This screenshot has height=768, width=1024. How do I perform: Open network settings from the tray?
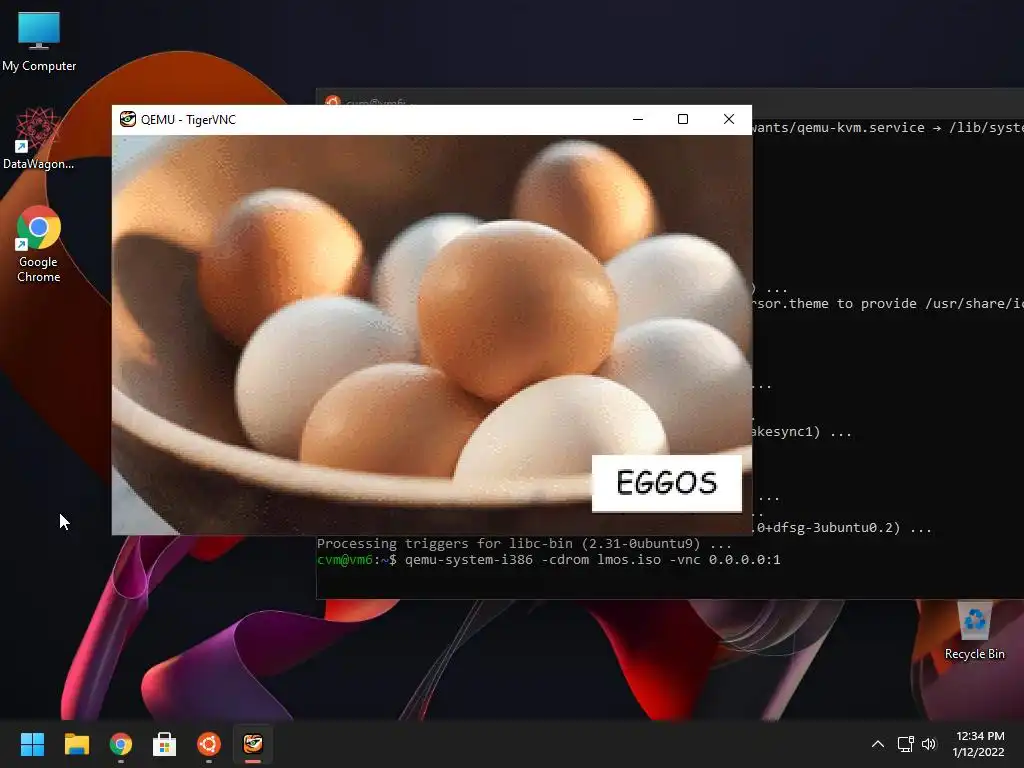905,744
